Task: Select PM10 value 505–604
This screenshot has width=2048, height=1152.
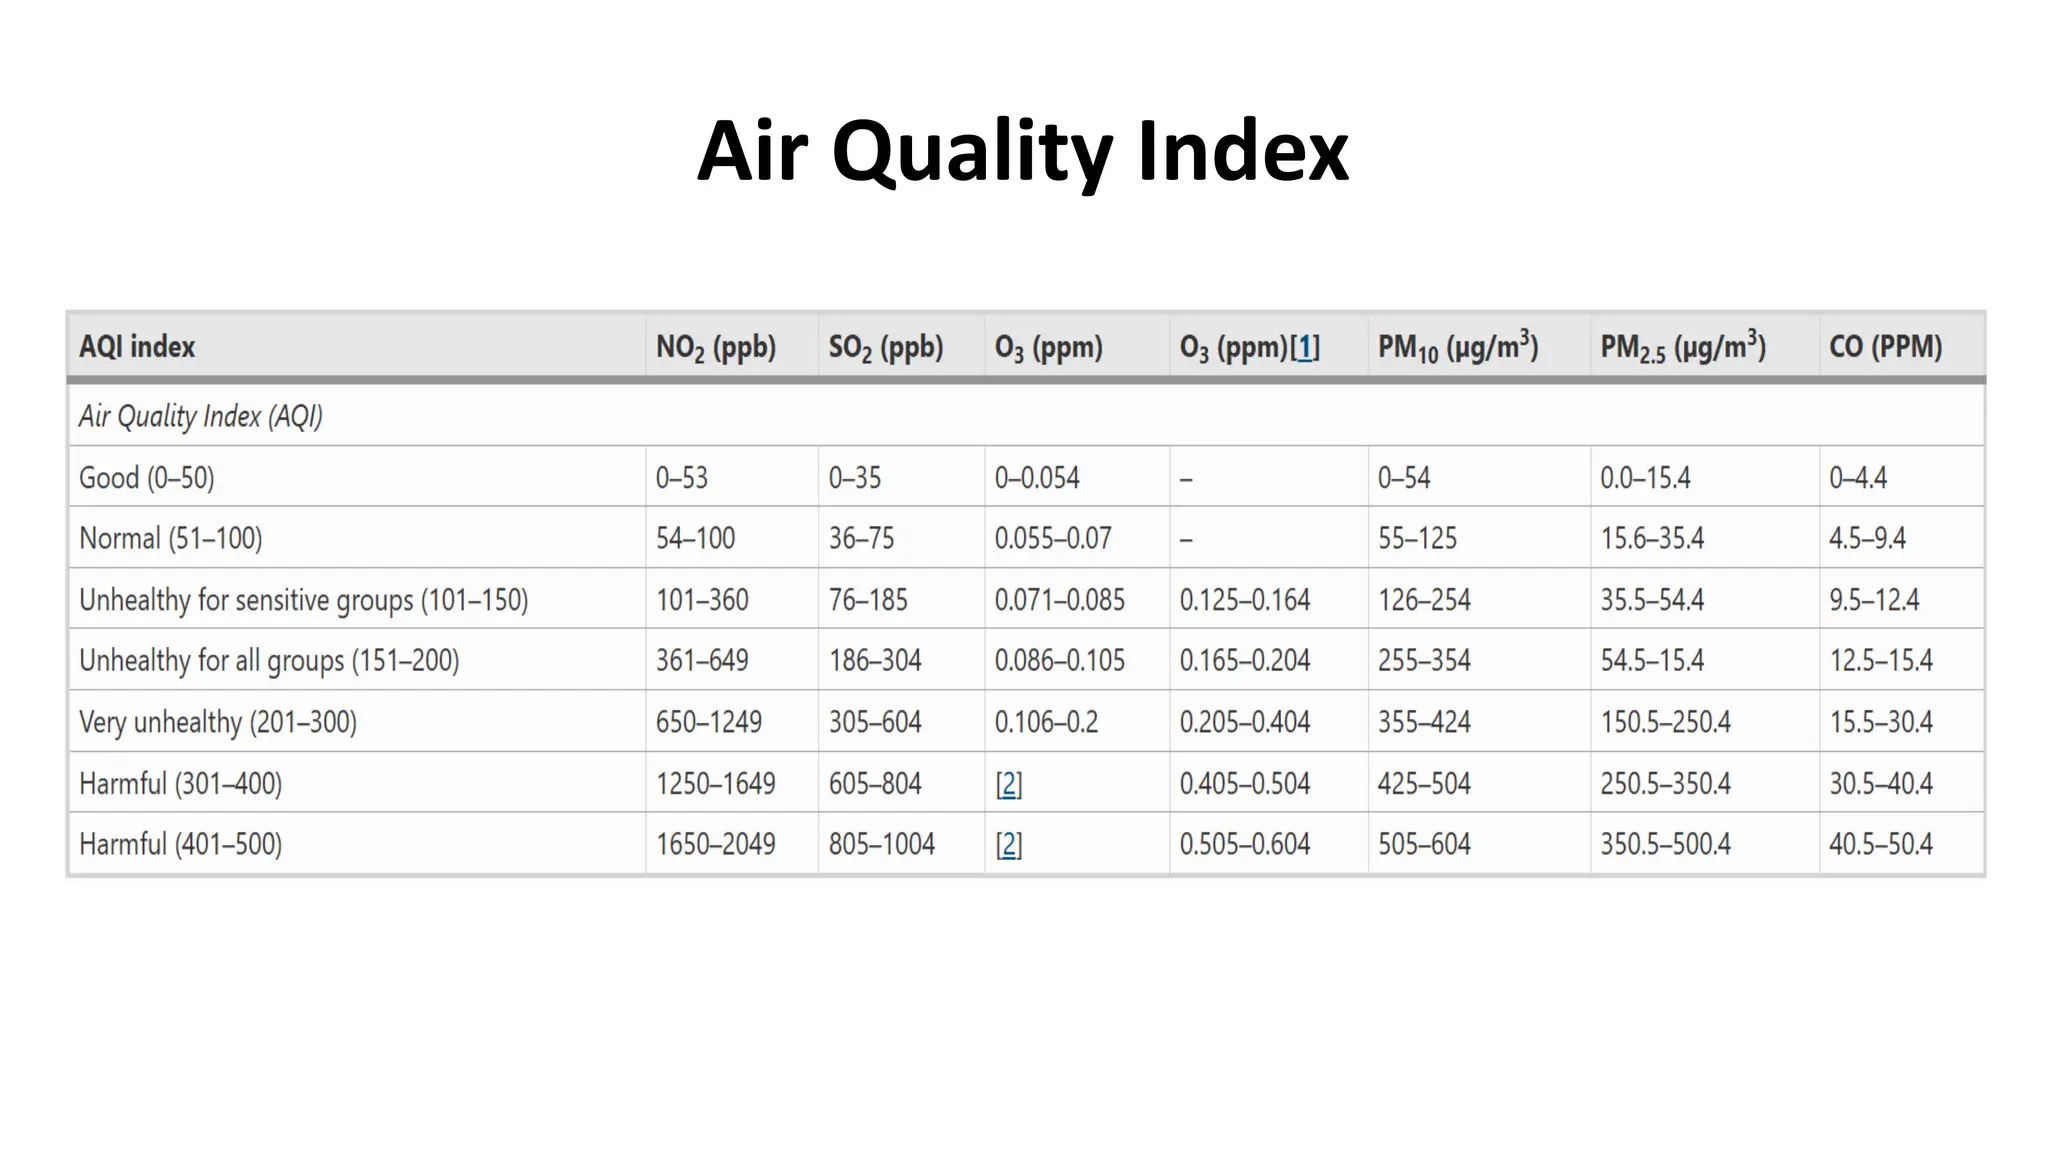Action: pyautogui.click(x=1425, y=845)
